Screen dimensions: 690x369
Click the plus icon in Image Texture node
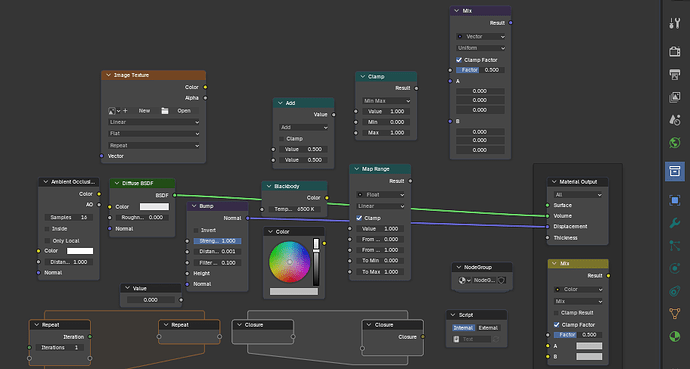pyautogui.click(x=125, y=111)
